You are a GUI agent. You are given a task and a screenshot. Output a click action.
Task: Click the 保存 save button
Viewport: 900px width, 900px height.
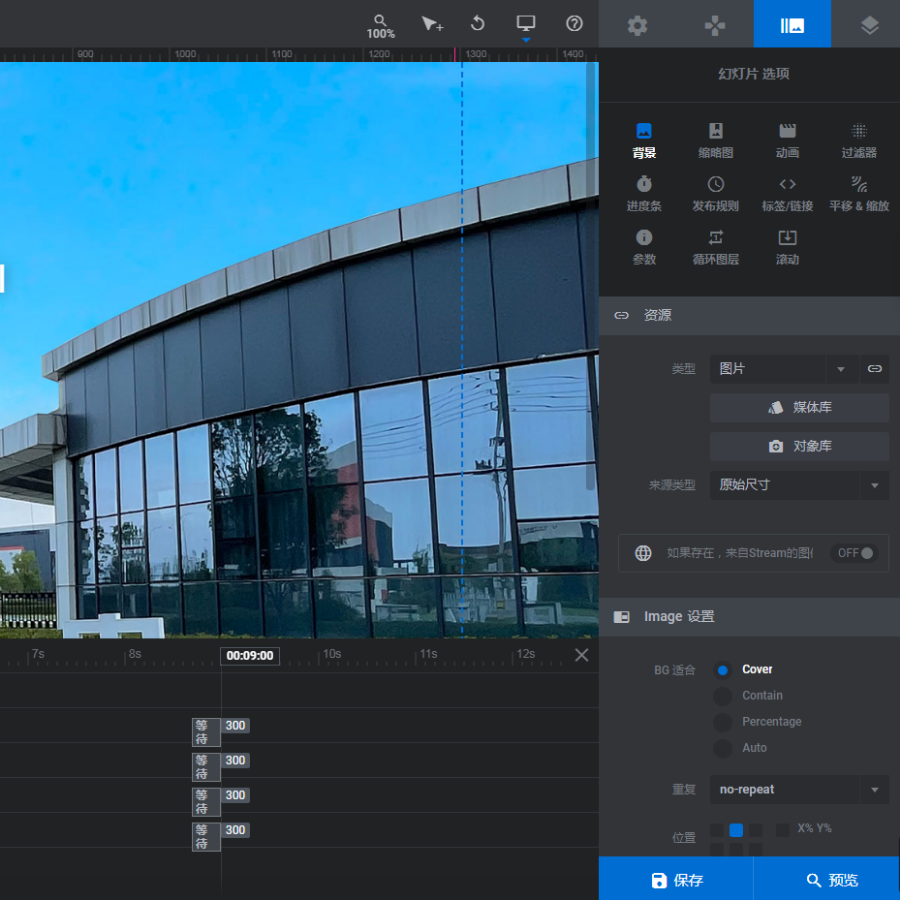(x=676, y=879)
